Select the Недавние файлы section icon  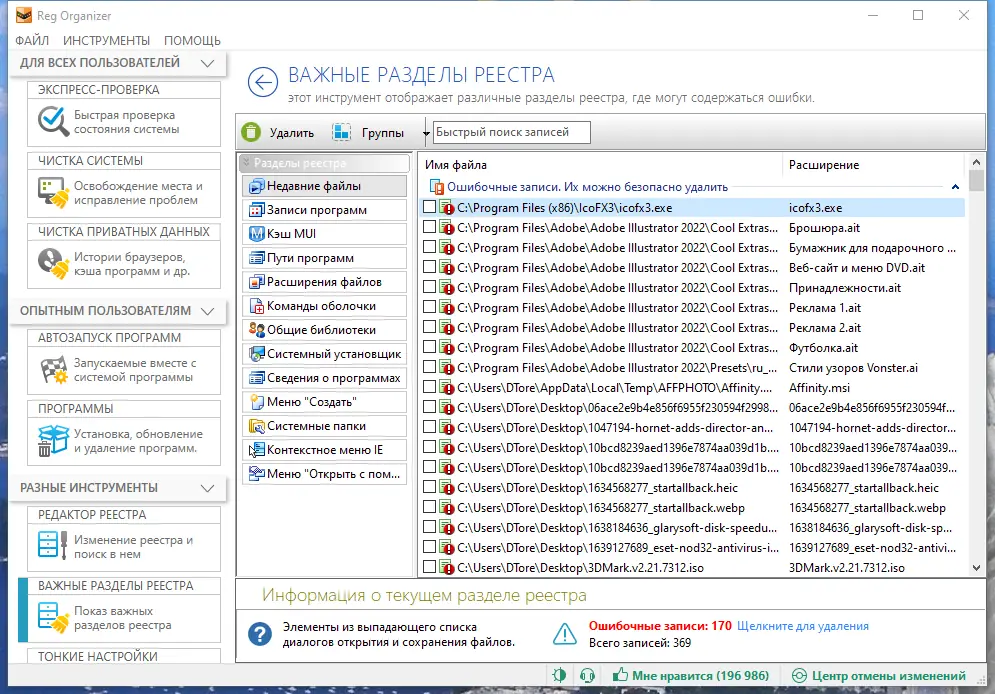[256, 186]
